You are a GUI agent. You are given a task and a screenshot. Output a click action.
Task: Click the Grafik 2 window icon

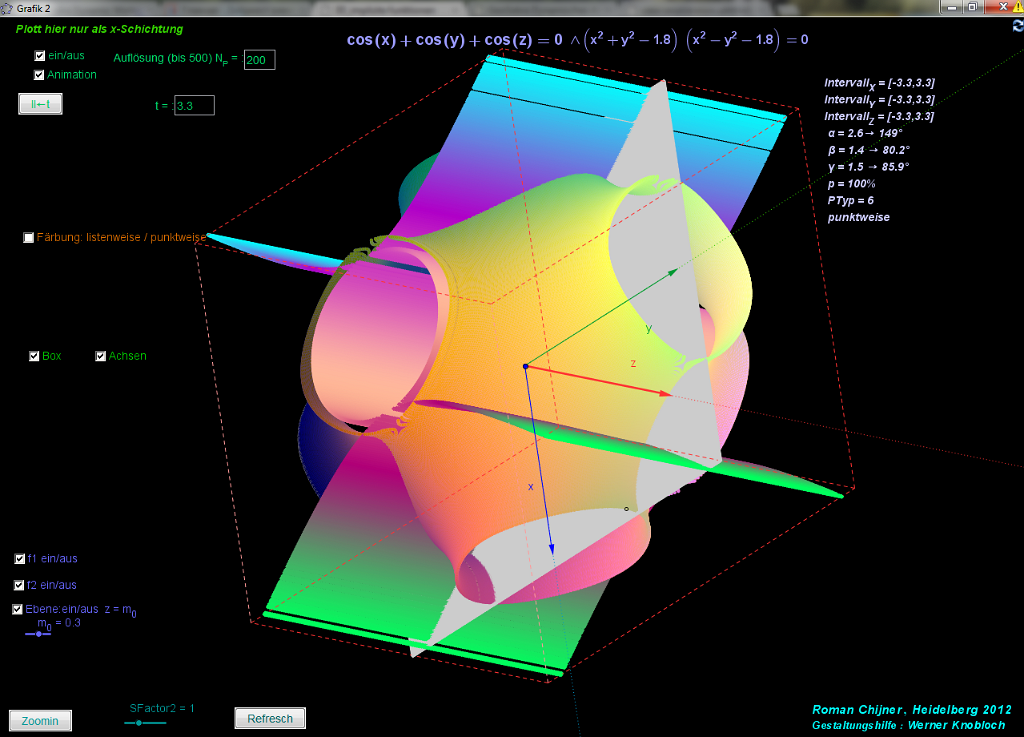coord(8,7)
